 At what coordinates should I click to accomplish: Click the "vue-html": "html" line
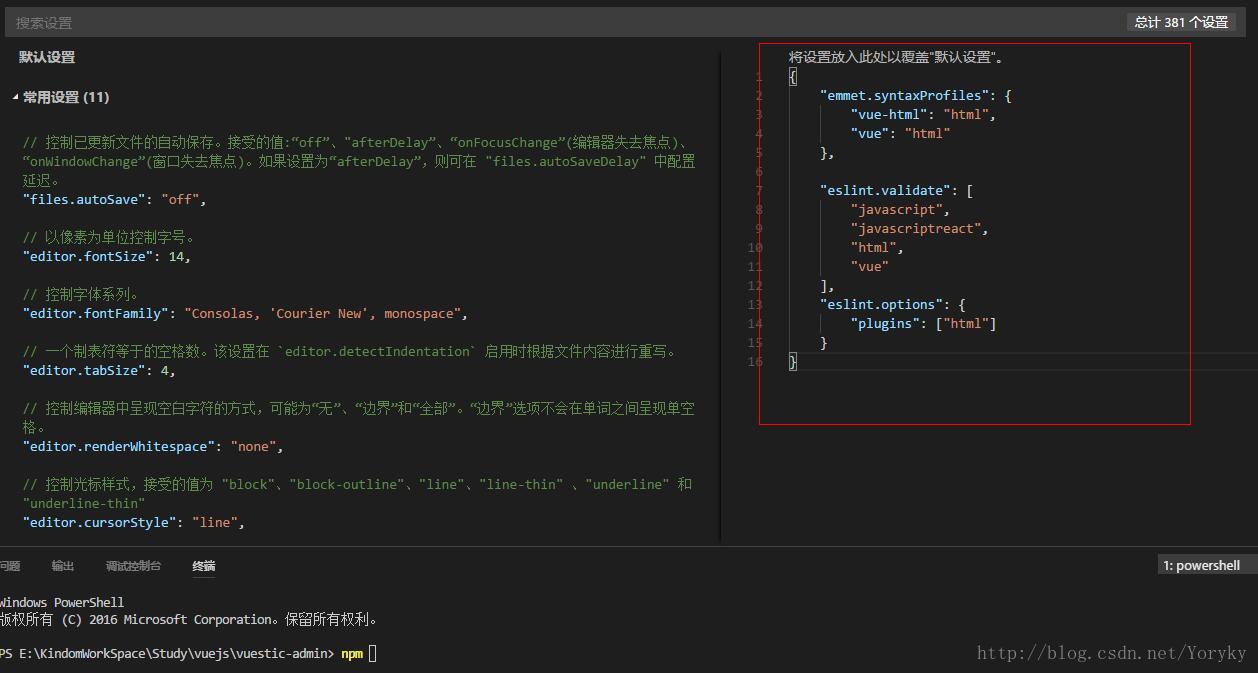(923, 114)
